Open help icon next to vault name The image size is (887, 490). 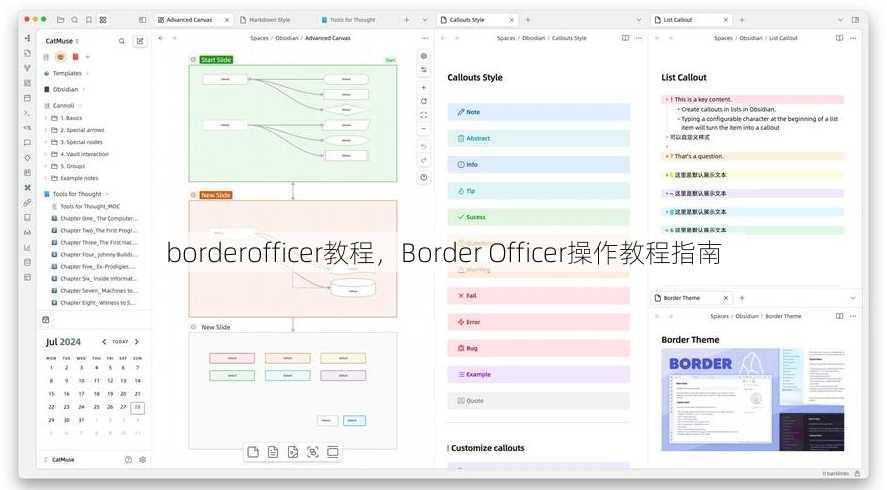point(128,459)
